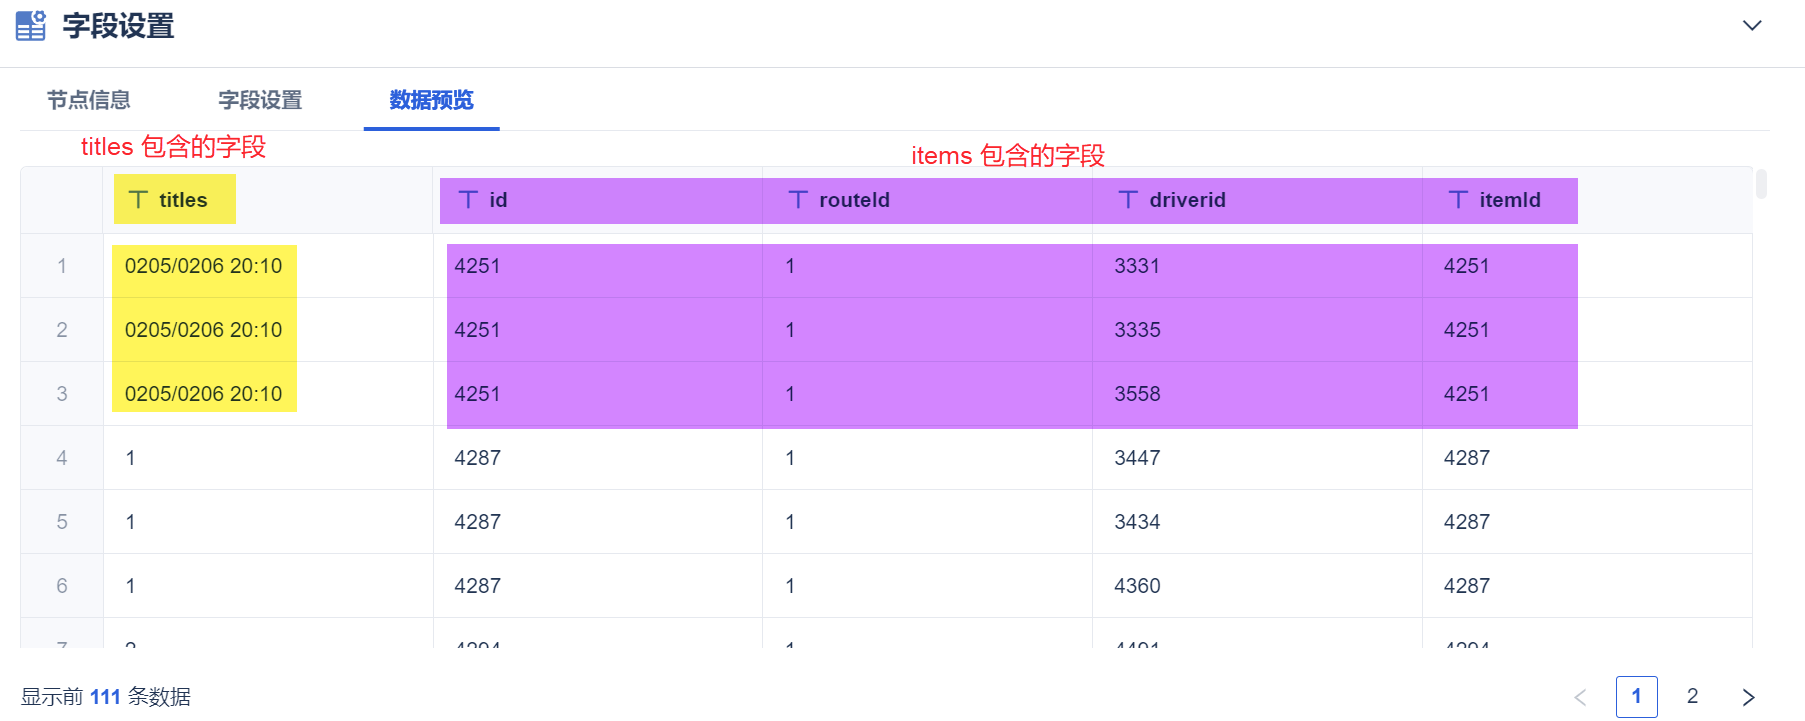1805x721 pixels.
Task: Click the text type icon beside id
Action: [x=468, y=200]
